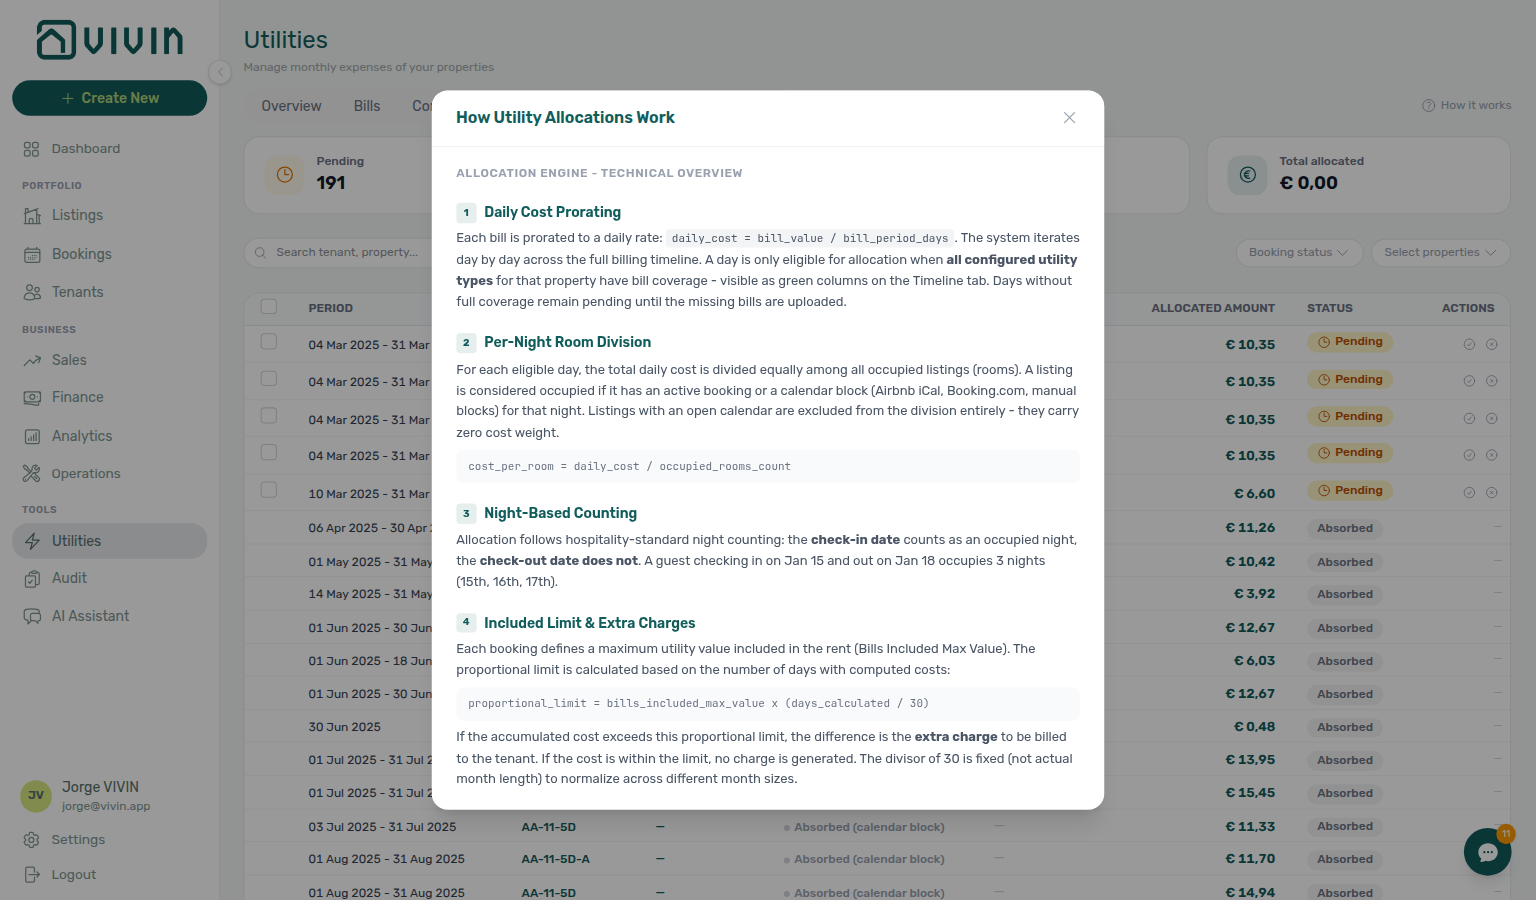The width and height of the screenshot is (1536, 900).
Task: Click the Audit clipboard icon
Action: pos(32,578)
